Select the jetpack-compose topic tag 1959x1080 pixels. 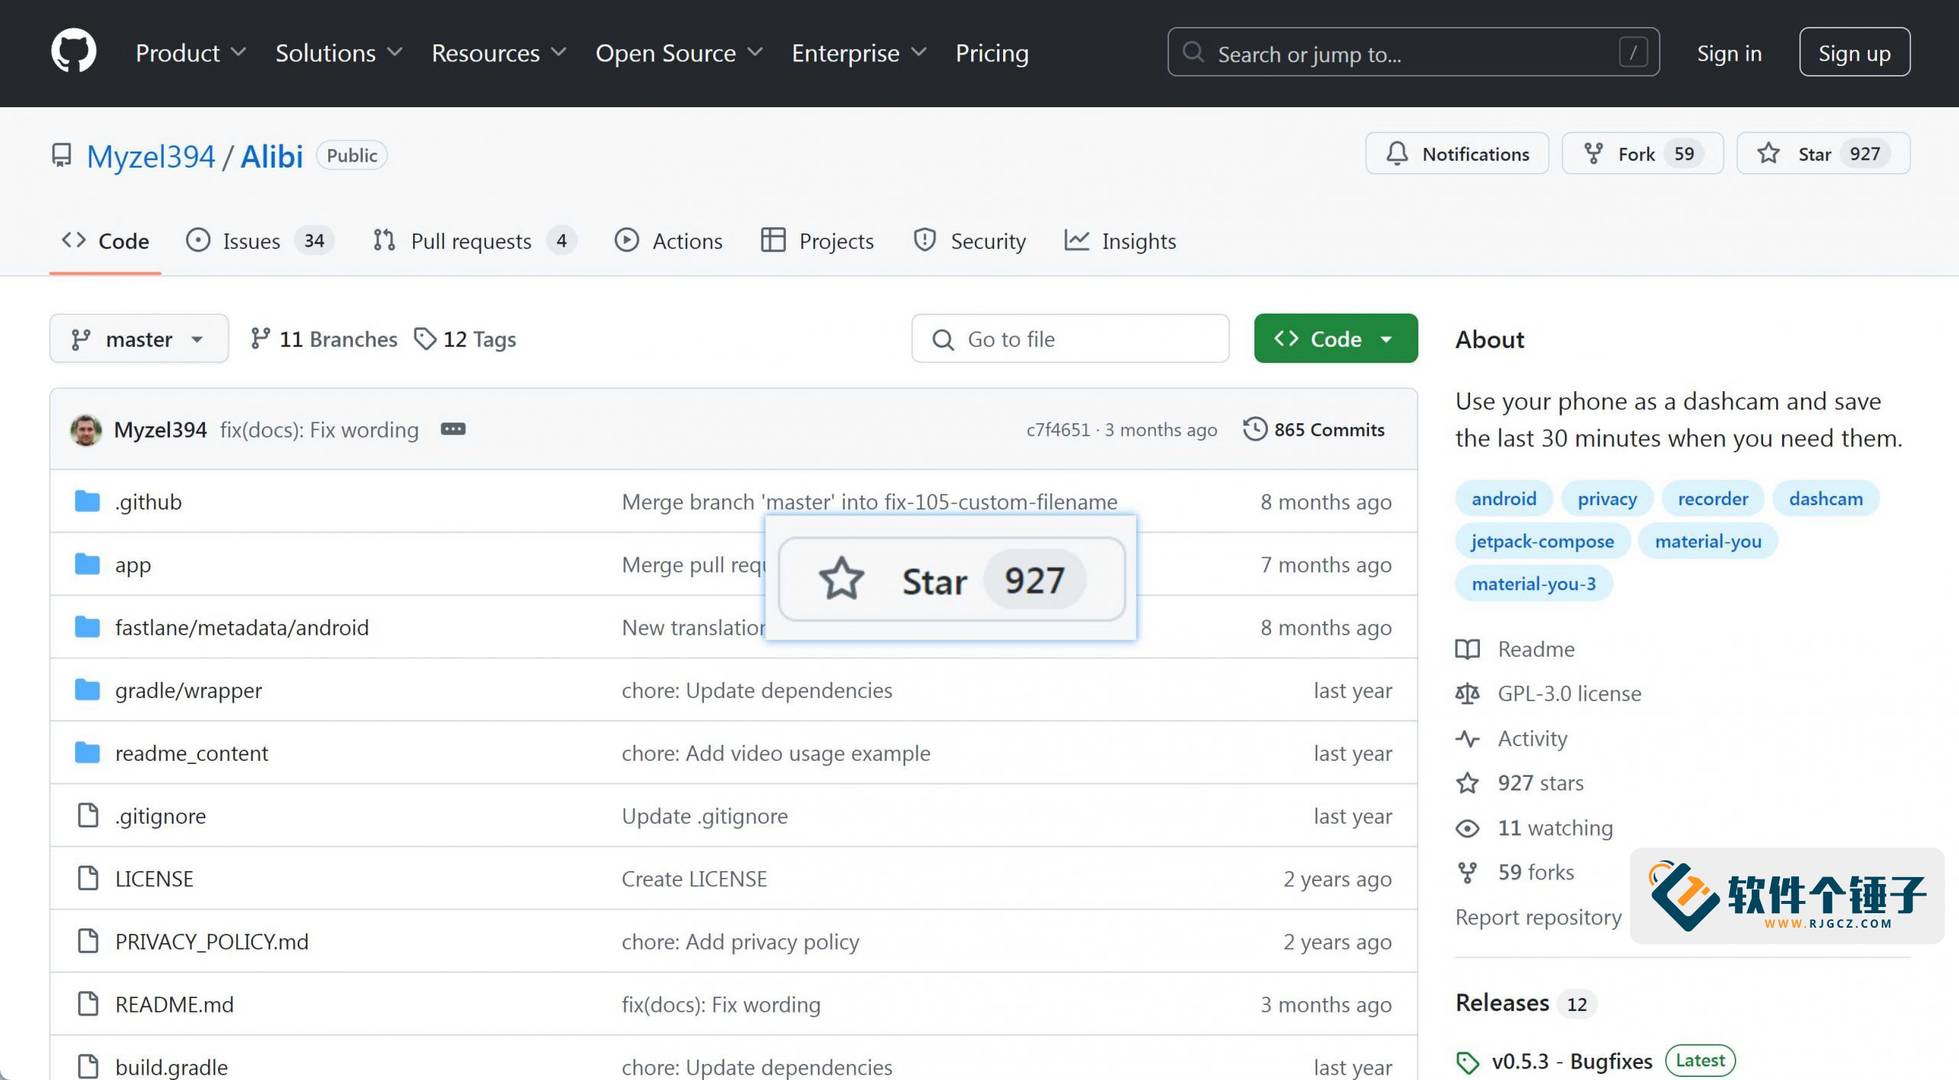[x=1542, y=541]
